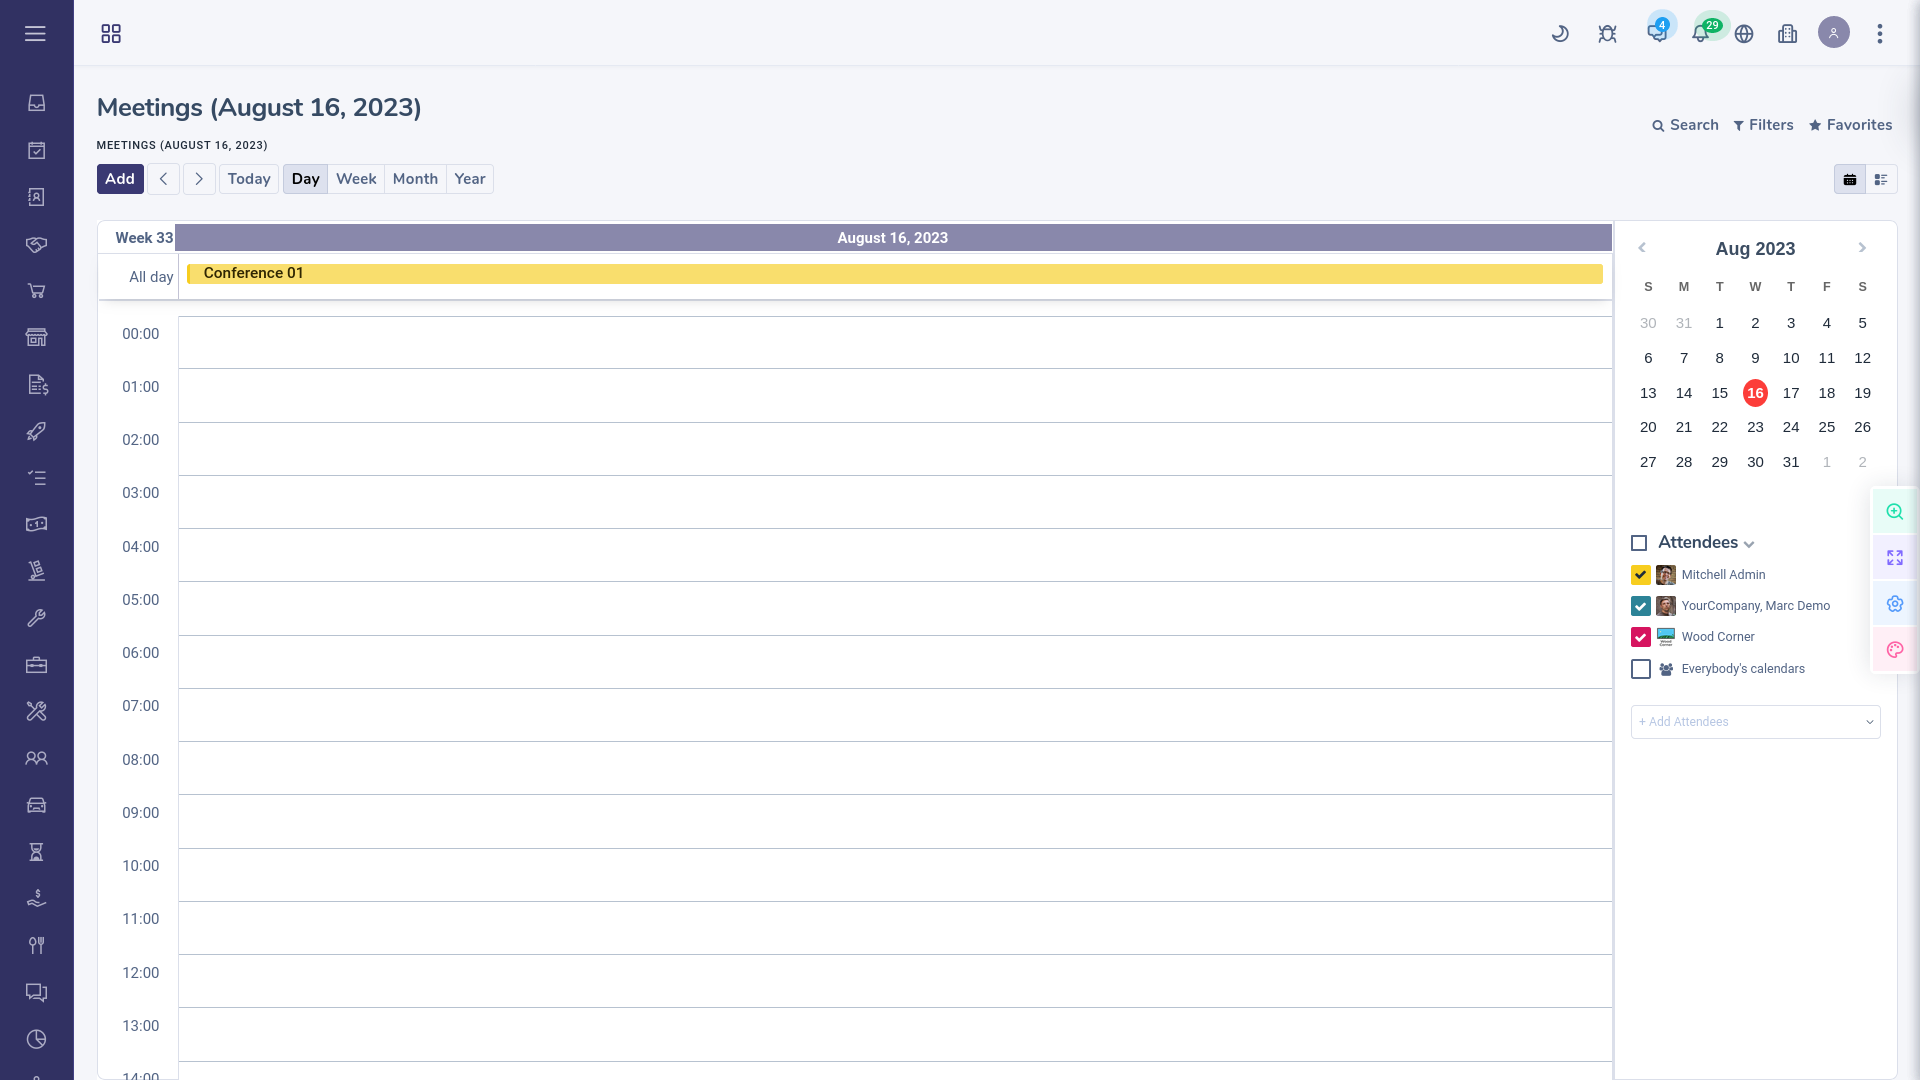Screen dimensions: 1920x1080
Task: Open the hamburger main menu
Action: pos(35,33)
